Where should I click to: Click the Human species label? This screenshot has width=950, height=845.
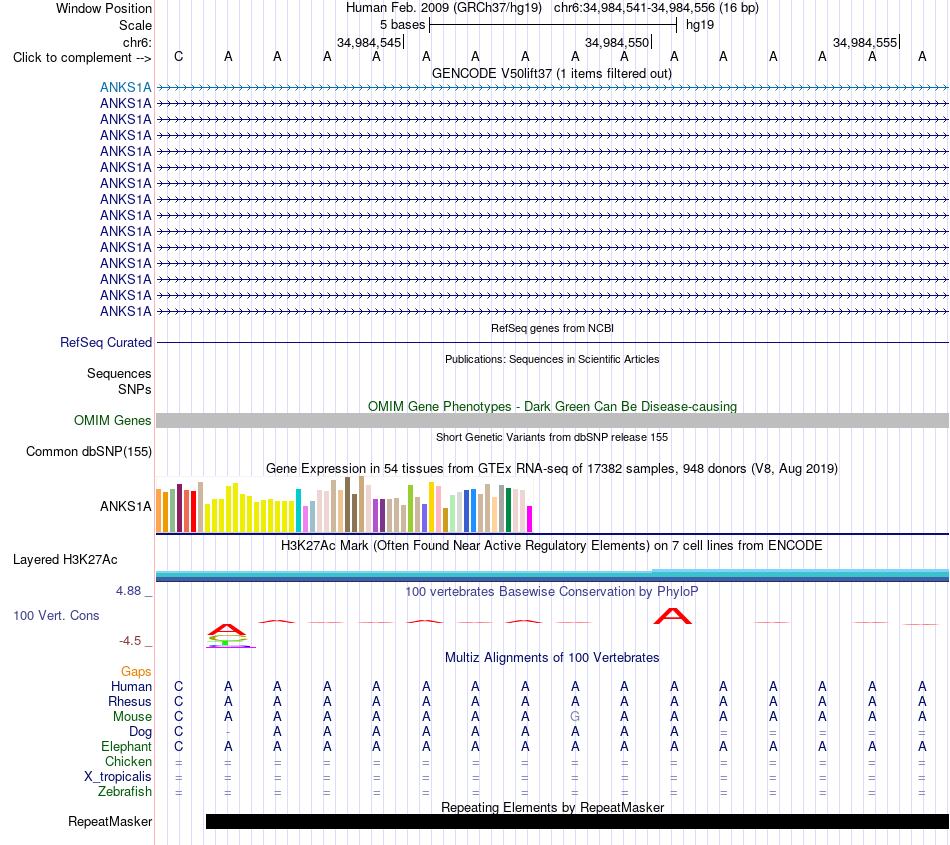tap(131, 686)
